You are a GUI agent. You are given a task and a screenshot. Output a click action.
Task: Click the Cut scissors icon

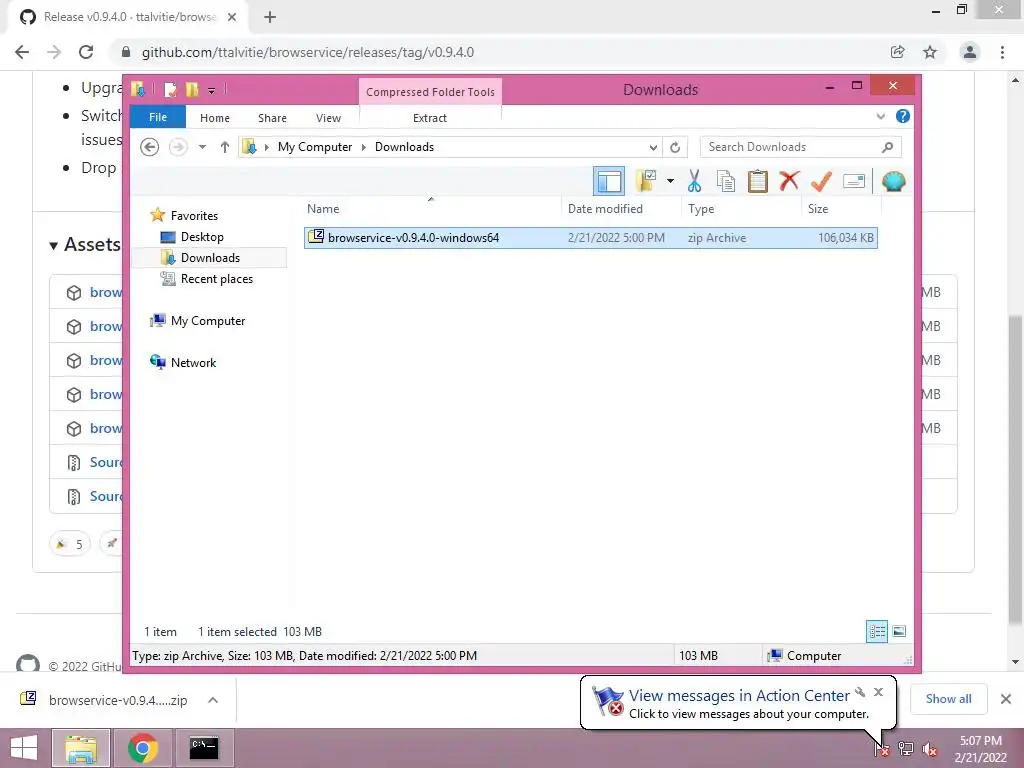tap(694, 181)
